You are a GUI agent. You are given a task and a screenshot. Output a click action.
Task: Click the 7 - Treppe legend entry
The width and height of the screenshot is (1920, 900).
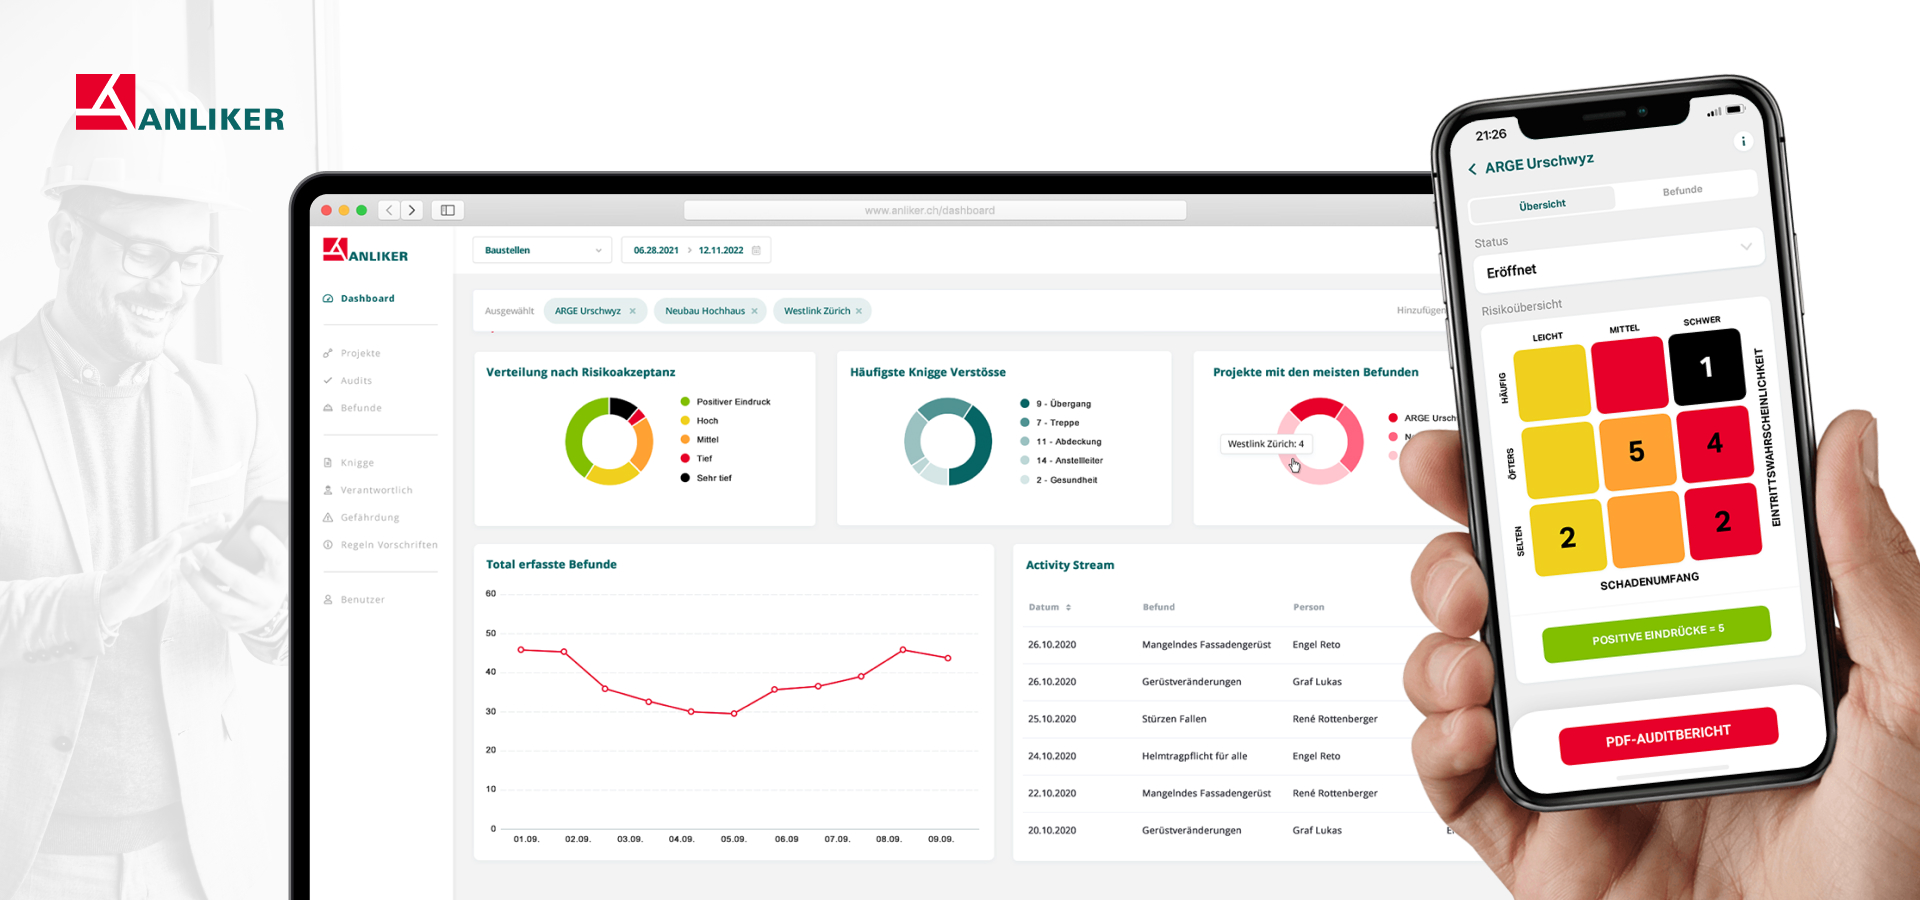pos(1049,423)
